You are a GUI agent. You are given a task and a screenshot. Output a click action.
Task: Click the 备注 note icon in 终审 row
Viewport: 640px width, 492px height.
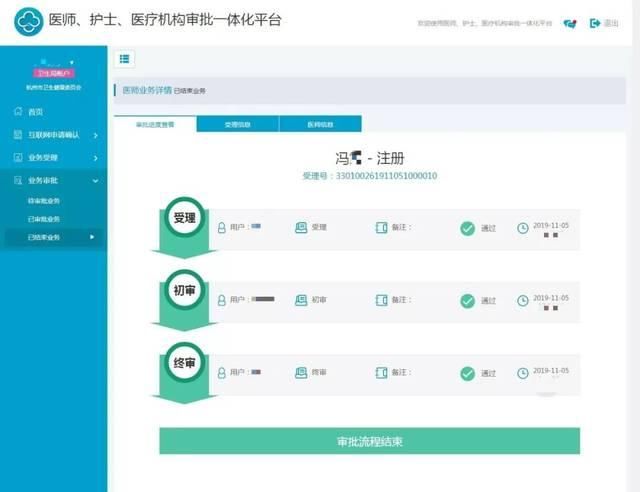pos(381,372)
